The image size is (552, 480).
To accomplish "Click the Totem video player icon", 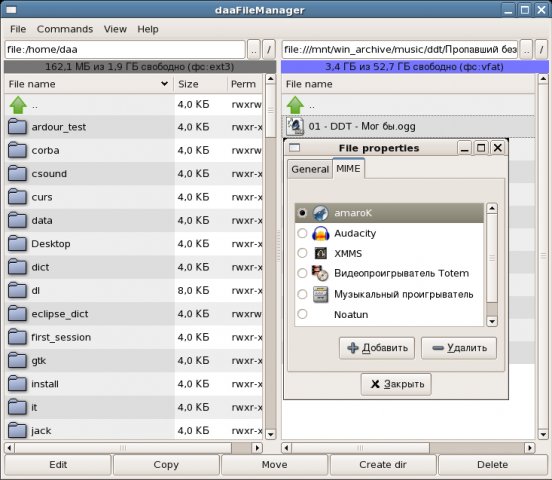I will [320, 274].
